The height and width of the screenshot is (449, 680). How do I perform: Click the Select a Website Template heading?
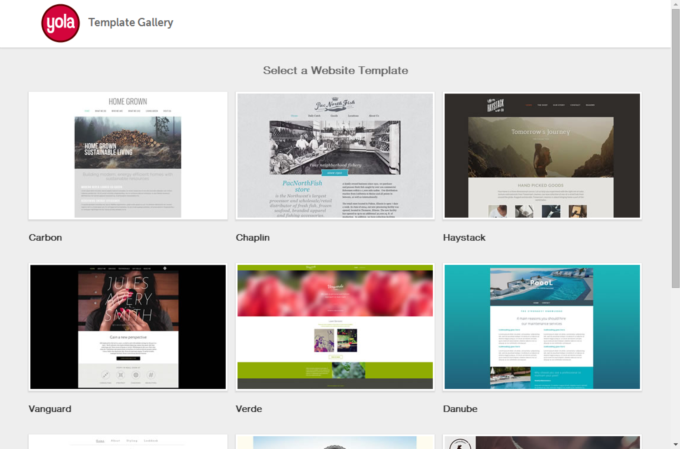tap(336, 70)
